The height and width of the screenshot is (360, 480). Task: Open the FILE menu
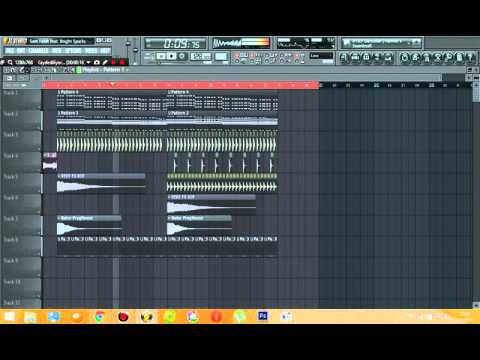pos(10,51)
